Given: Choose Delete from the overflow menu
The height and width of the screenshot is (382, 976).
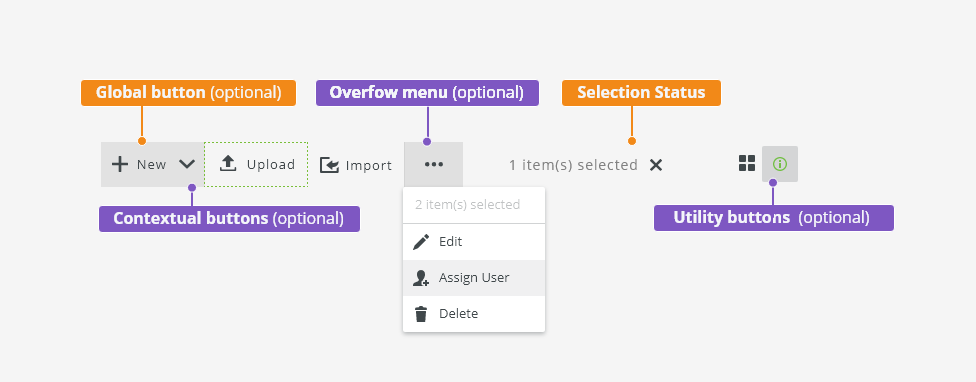Looking at the screenshot, I should [474, 314].
